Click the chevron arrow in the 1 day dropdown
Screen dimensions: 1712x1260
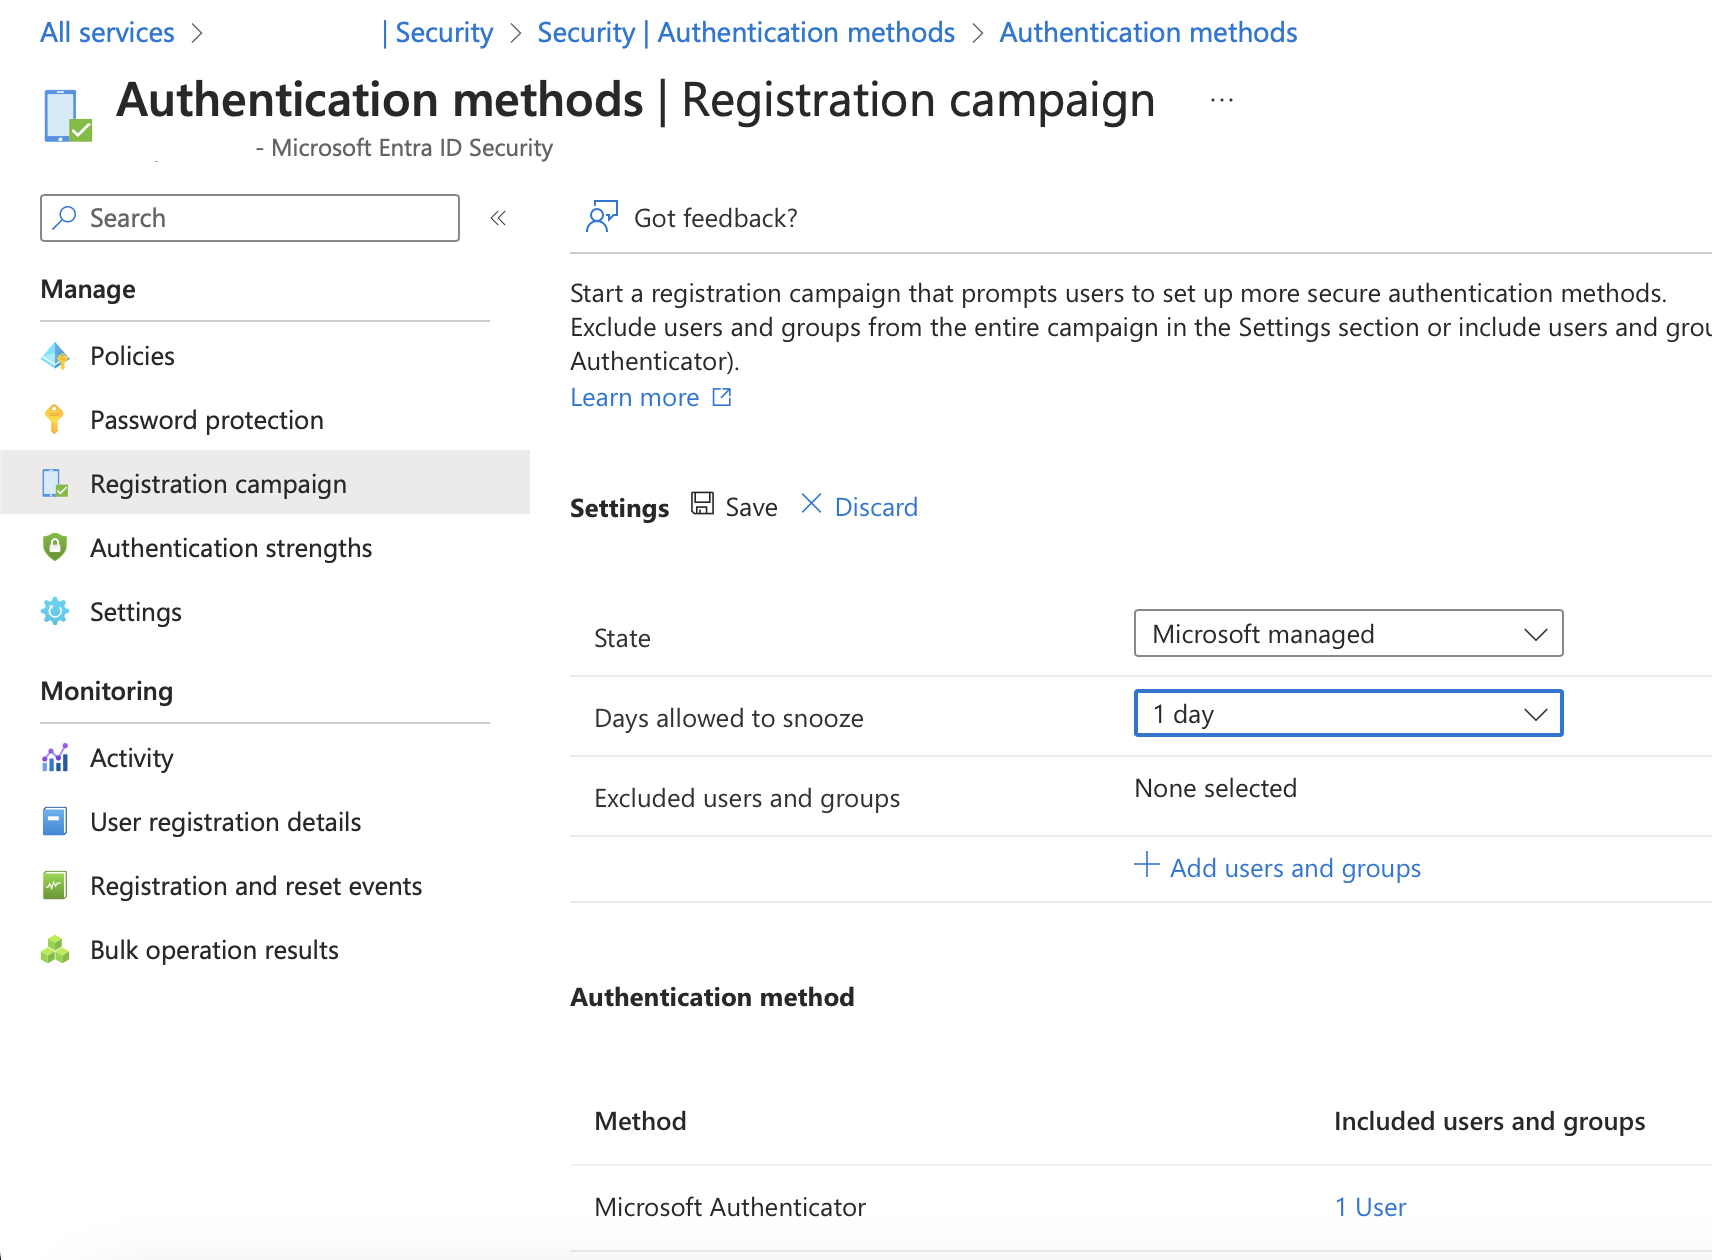pyautogui.click(x=1536, y=714)
